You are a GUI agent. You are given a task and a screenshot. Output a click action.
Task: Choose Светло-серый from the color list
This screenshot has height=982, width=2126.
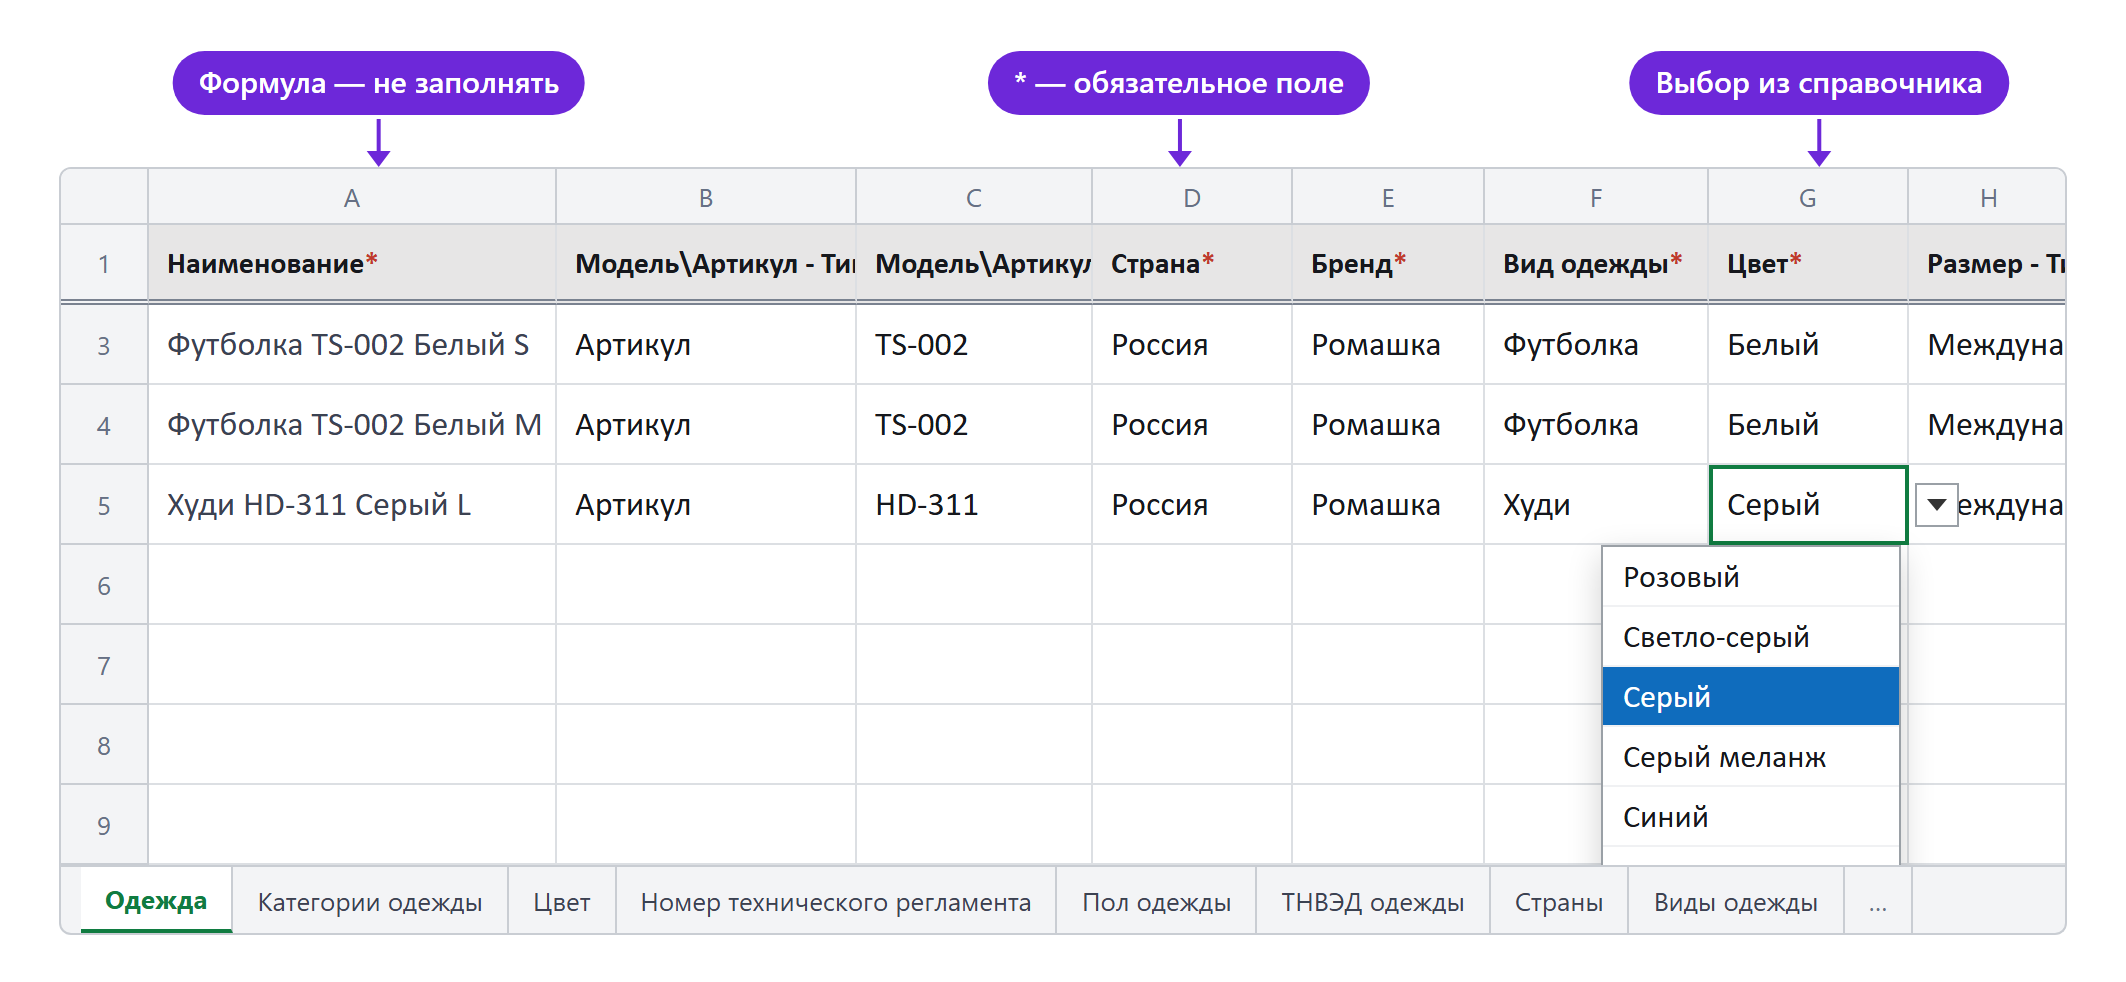point(1750,637)
